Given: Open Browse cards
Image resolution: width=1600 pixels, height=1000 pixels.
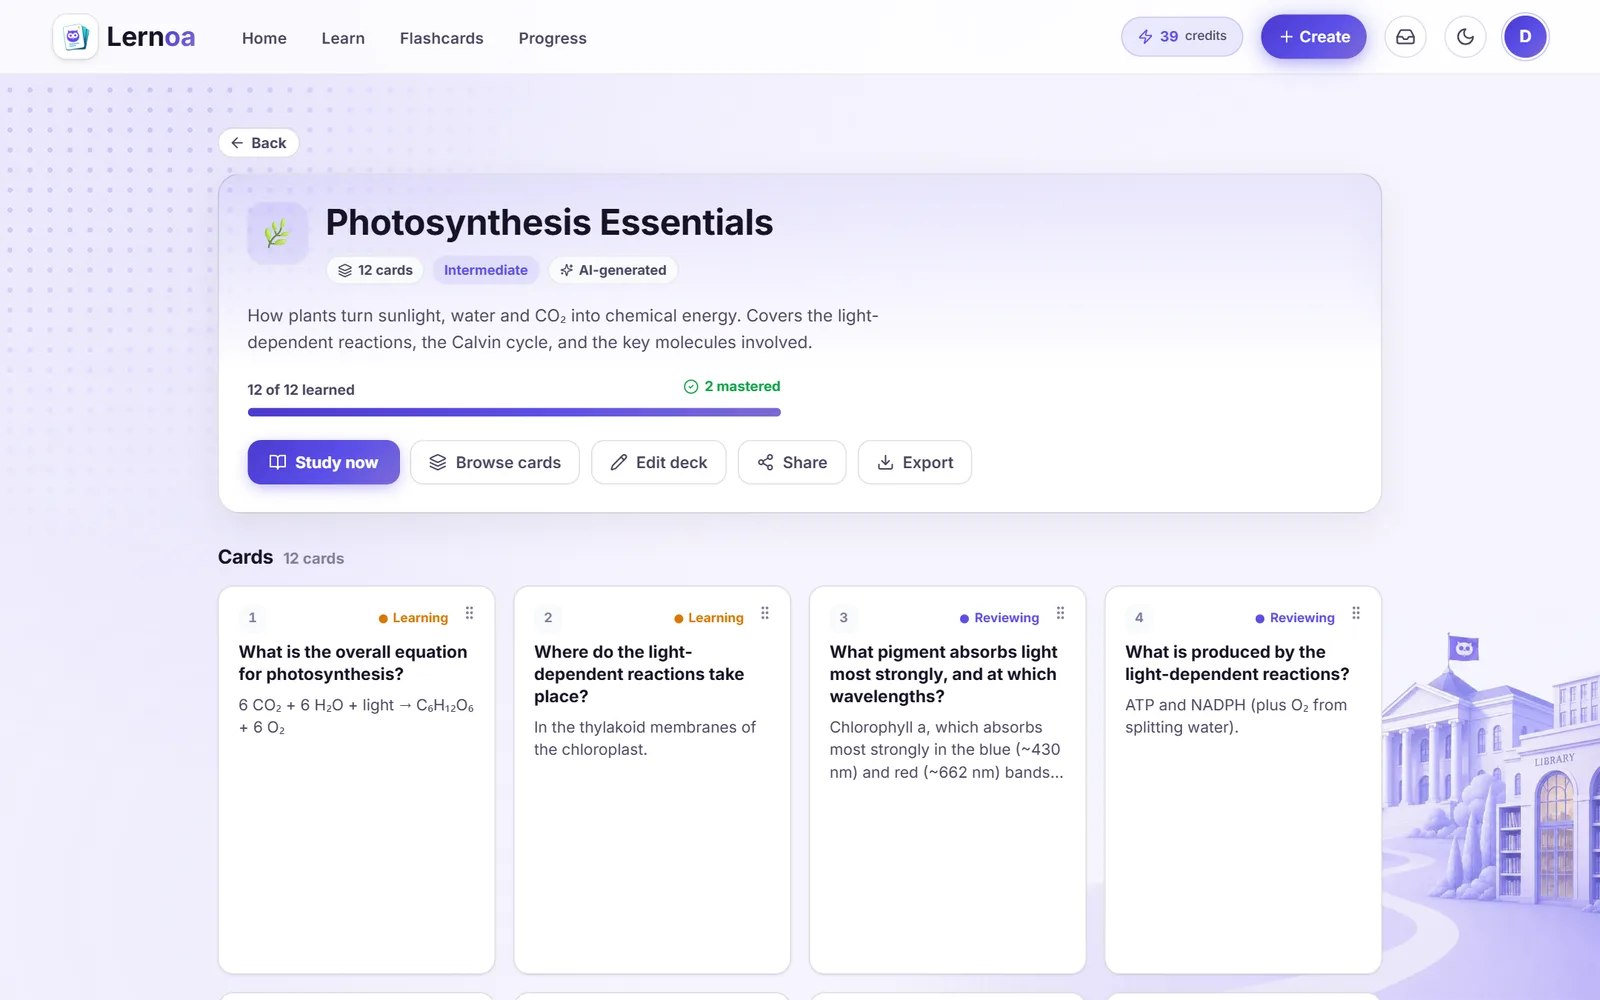Looking at the screenshot, I should coord(495,462).
